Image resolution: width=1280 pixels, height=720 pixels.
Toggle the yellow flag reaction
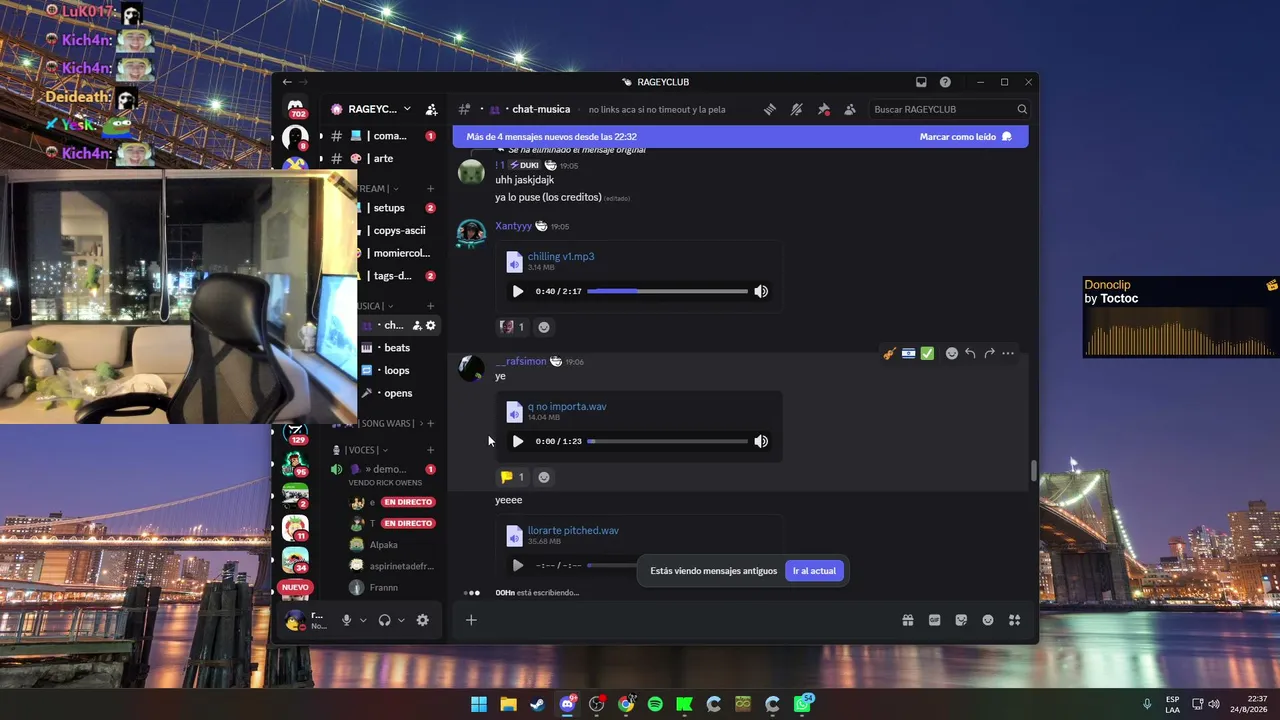click(513, 477)
